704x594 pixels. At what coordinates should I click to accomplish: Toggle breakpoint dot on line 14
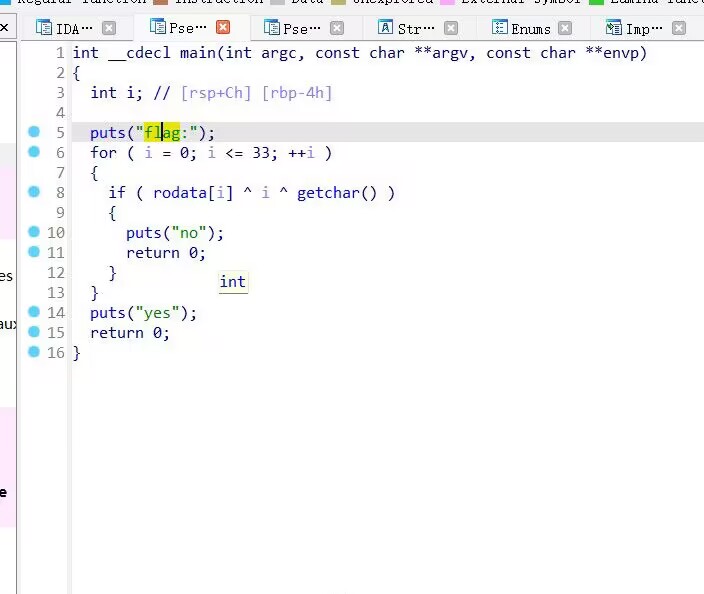click(x=34, y=312)
